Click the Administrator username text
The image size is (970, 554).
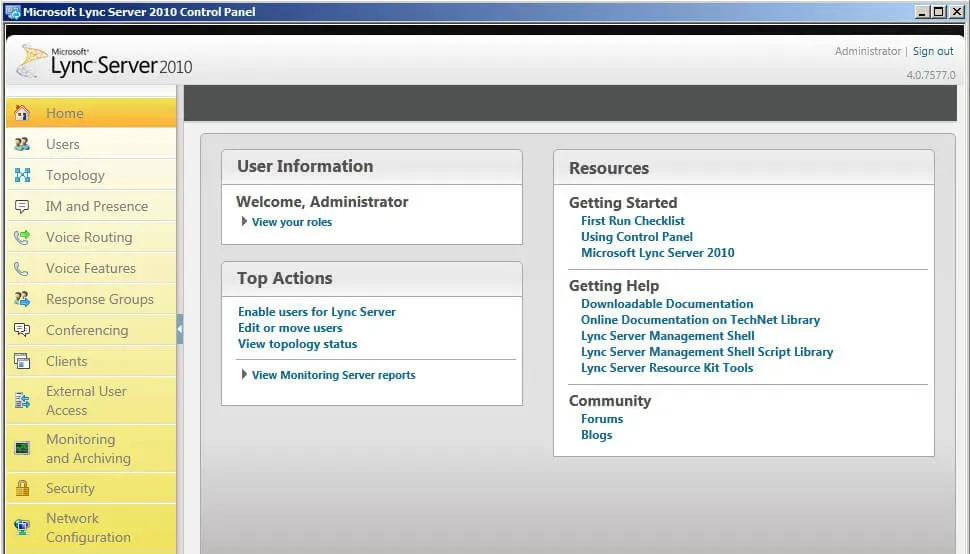[x=868, y=51]
